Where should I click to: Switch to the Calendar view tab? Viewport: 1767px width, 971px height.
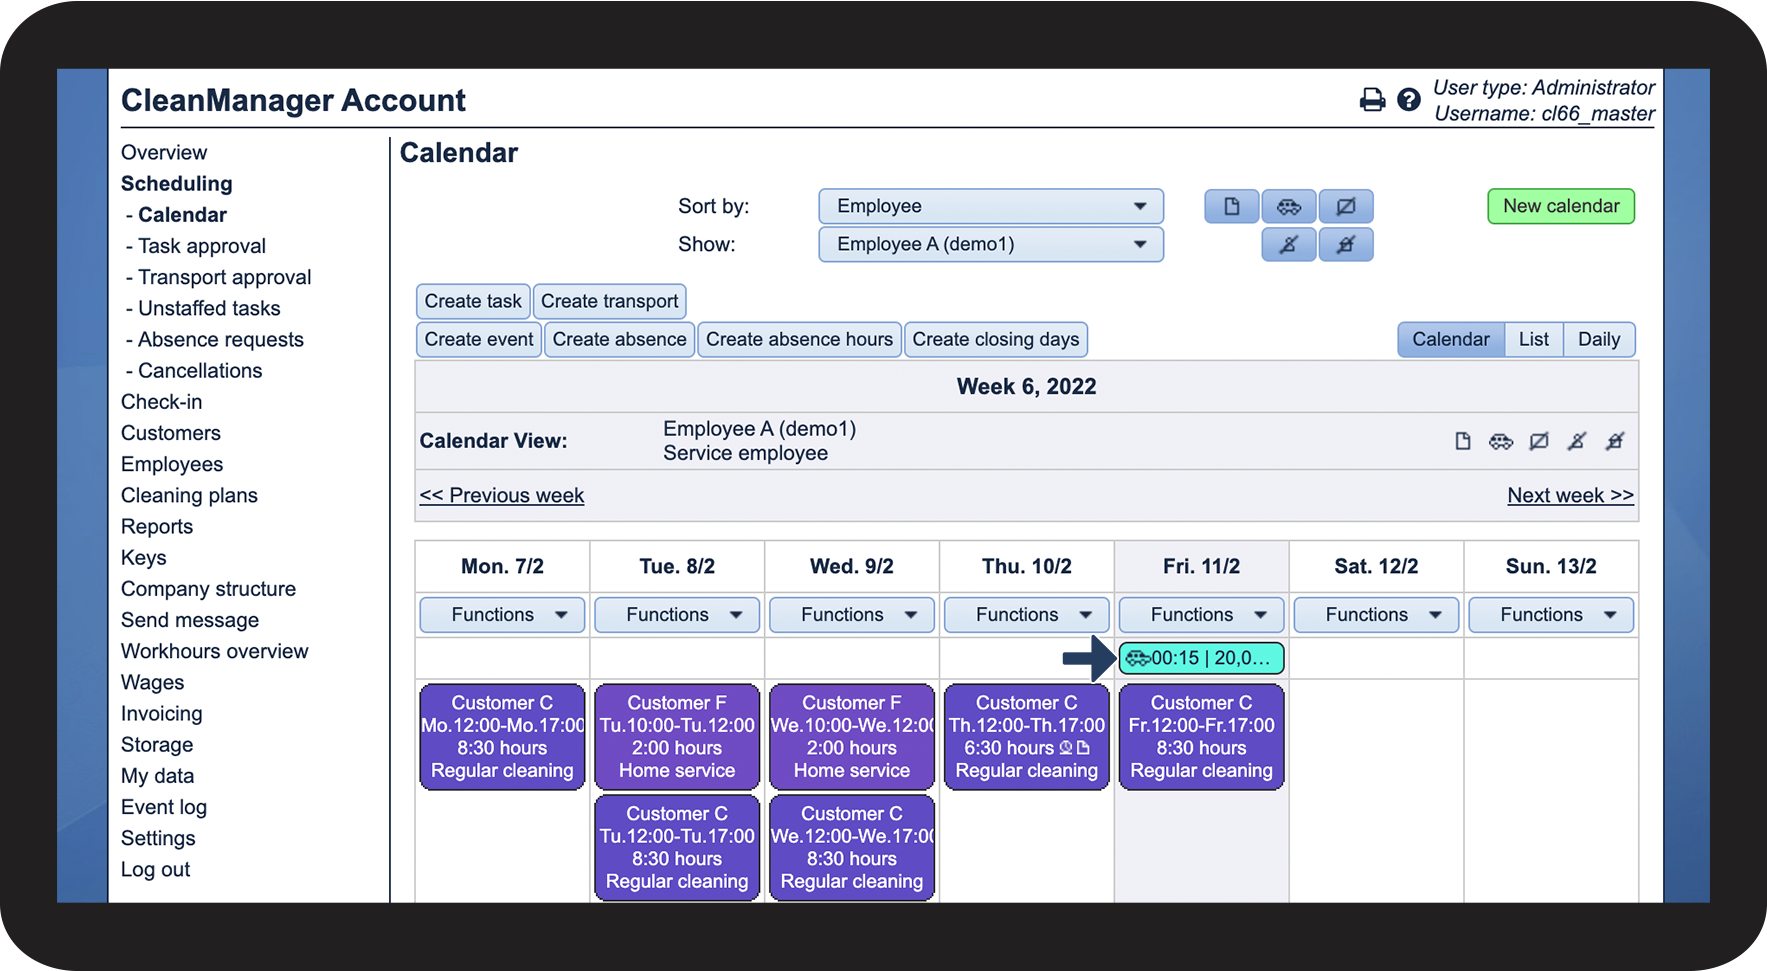pyautogui.click(x=1451, y=339)
